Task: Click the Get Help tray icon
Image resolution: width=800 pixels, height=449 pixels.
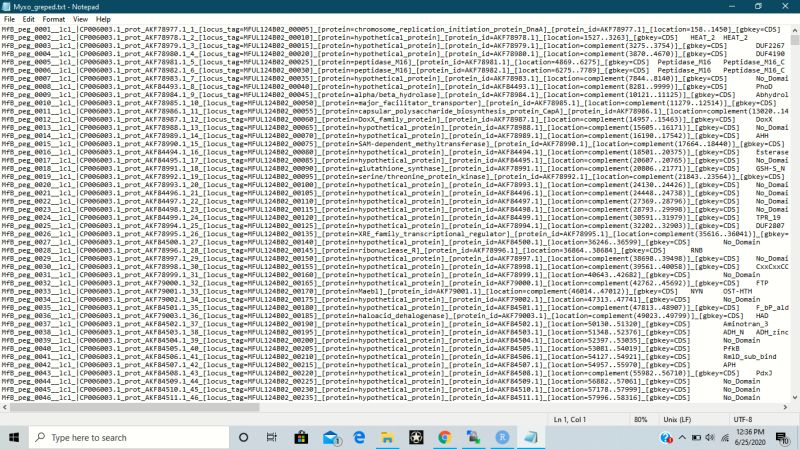Action: pos(666,437)
